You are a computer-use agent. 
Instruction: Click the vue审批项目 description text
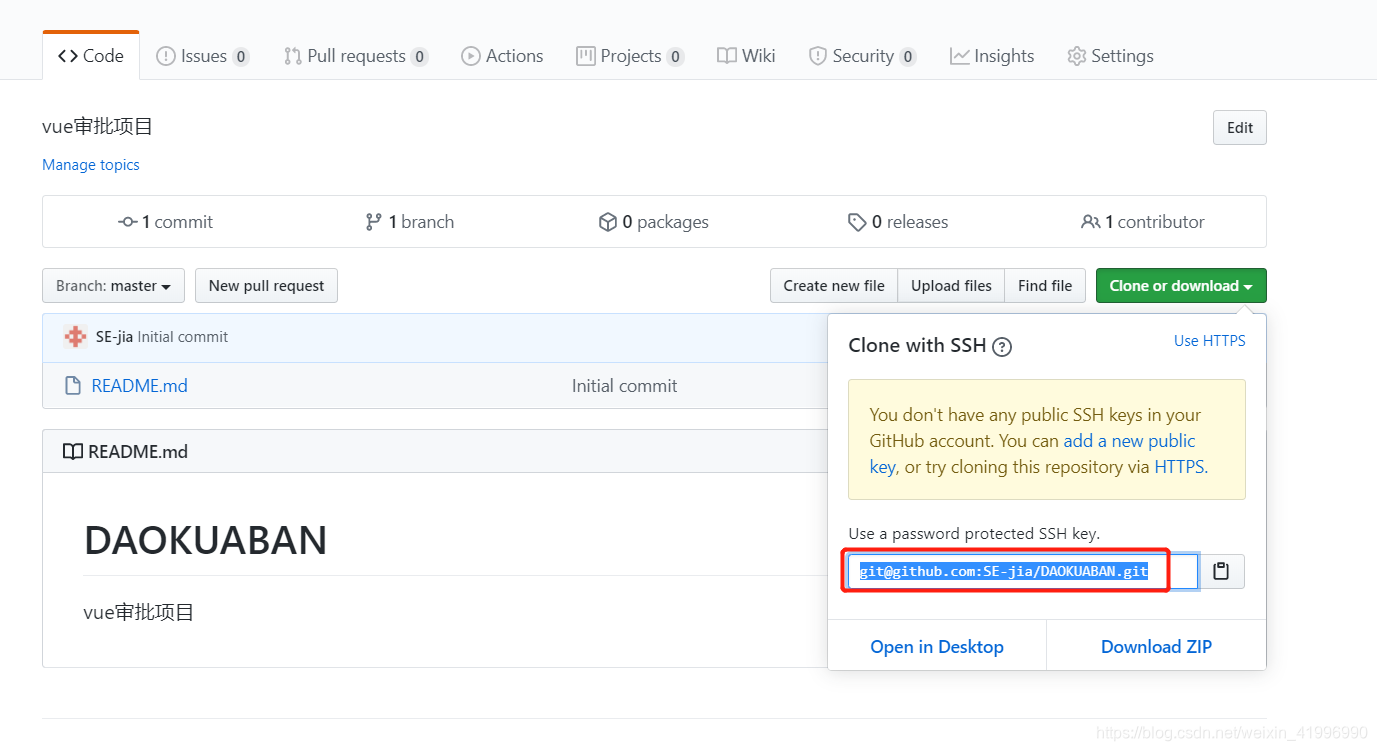click(x=98, y=127)
